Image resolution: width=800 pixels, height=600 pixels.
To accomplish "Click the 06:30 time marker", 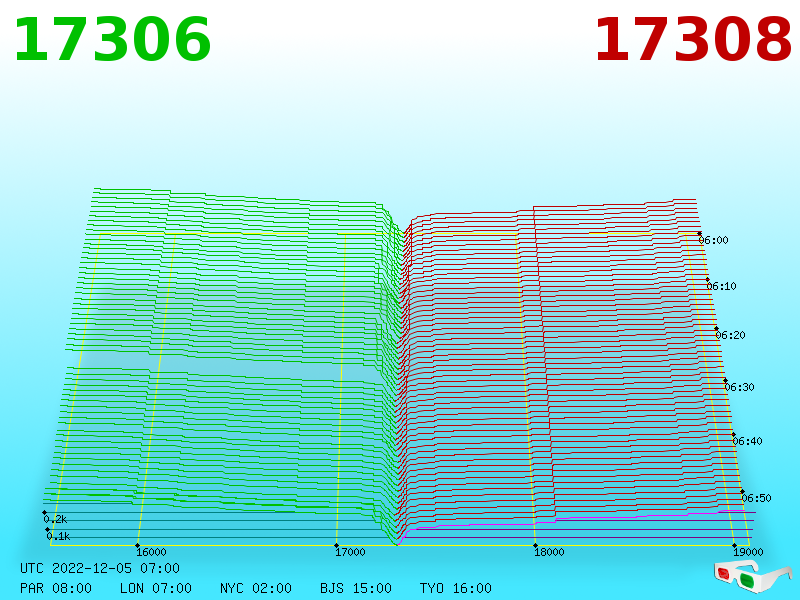I will coord(739,387).
